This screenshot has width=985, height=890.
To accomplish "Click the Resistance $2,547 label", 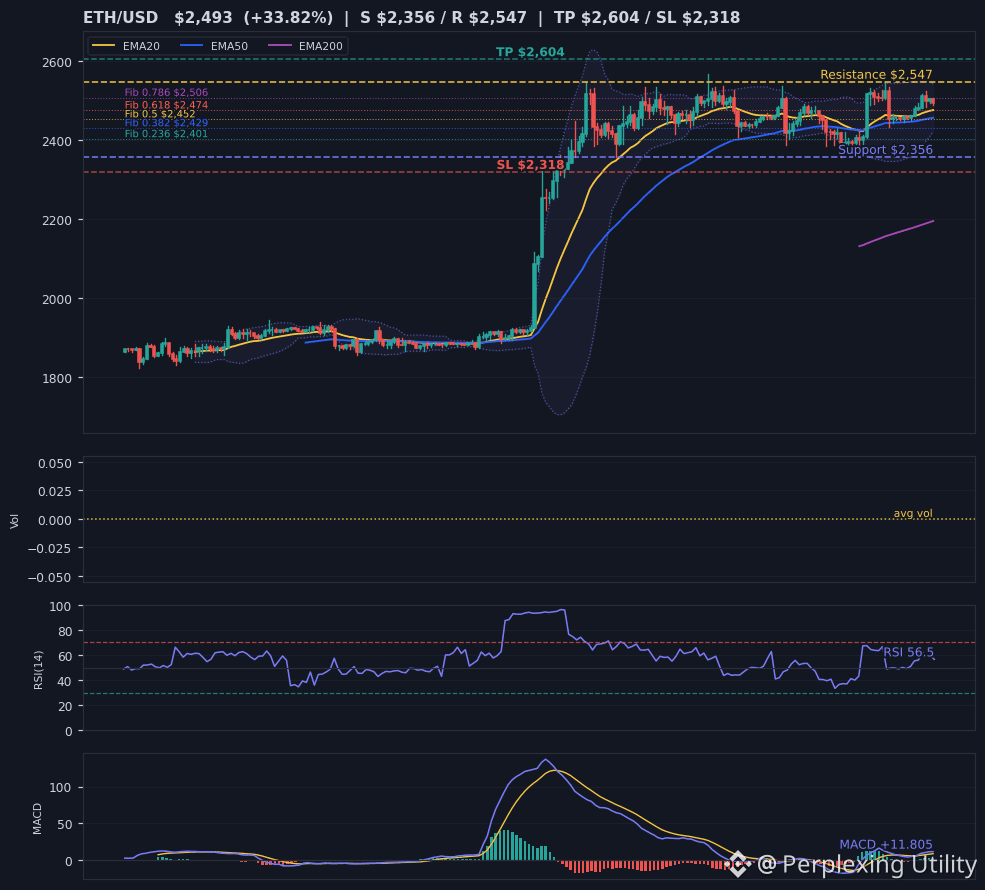I will click(876, 75).
